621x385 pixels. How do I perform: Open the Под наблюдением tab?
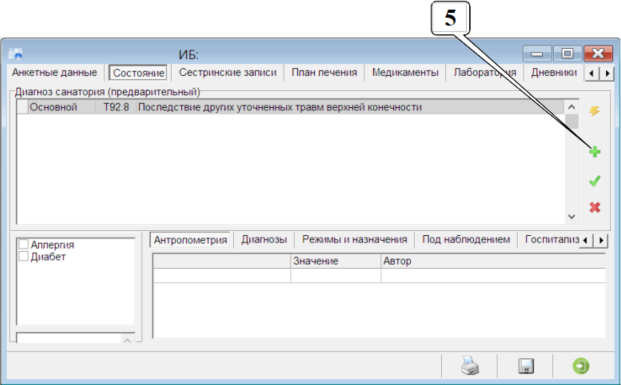coord(466,240)
